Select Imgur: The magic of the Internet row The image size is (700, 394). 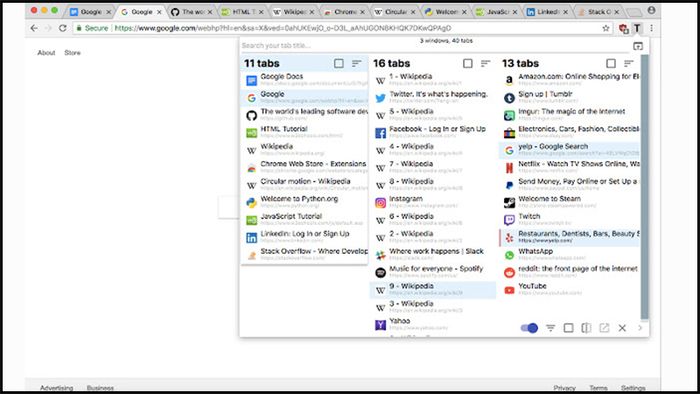(x=570, y=115)
